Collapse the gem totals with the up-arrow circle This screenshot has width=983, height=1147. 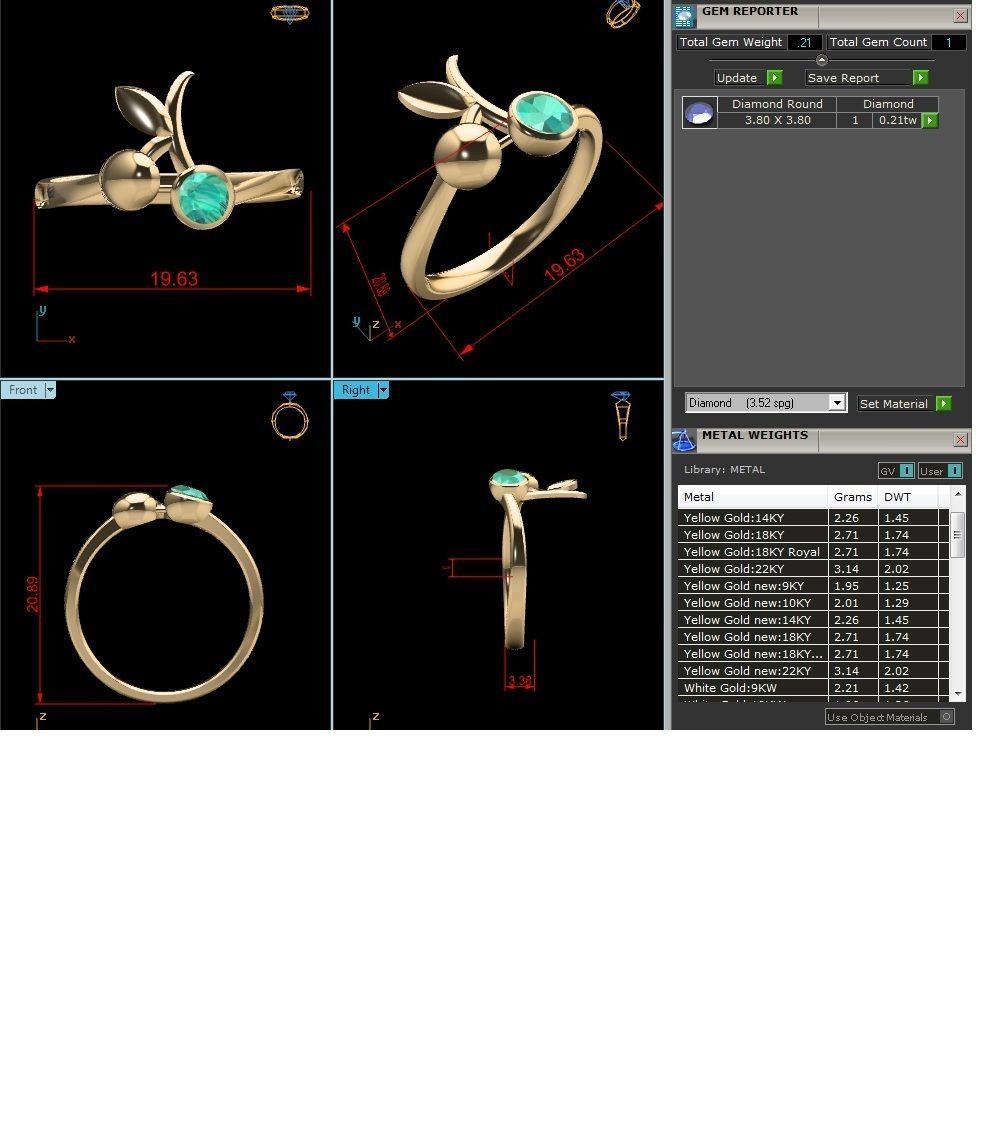(x=821, y=60)
